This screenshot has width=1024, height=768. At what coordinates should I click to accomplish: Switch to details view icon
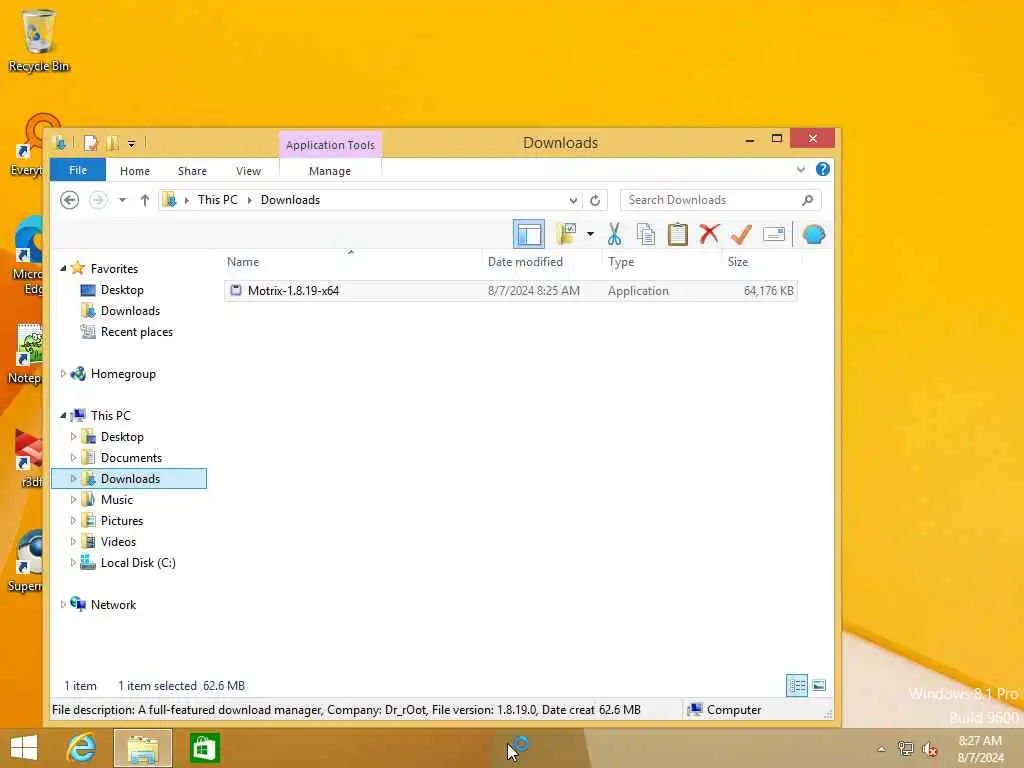coord(797,686)
